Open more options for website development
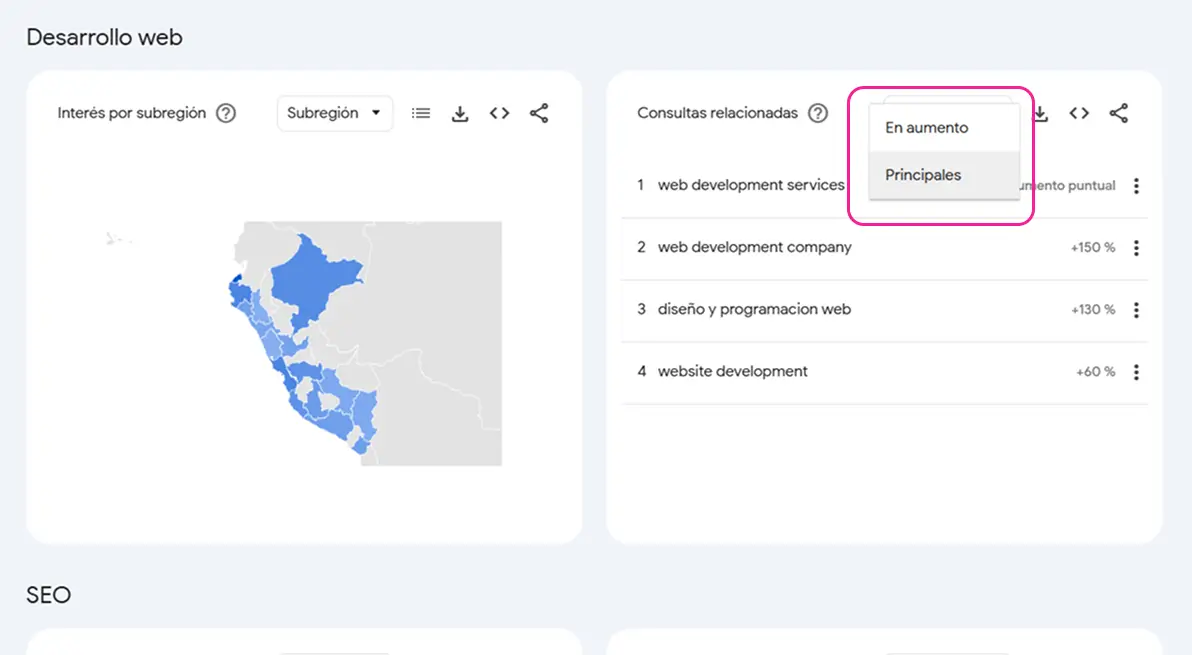This screenshot has width=1192, height=655. point(1137,372)
